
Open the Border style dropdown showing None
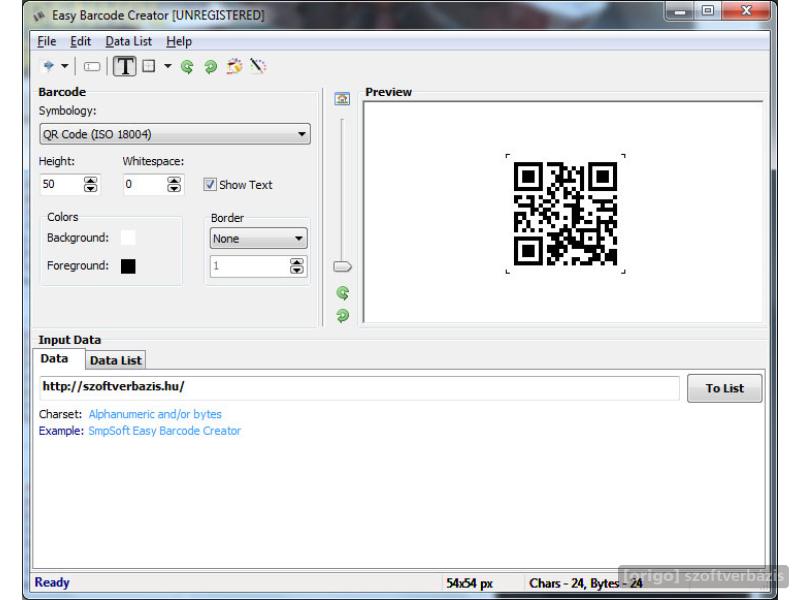point(258,238)
